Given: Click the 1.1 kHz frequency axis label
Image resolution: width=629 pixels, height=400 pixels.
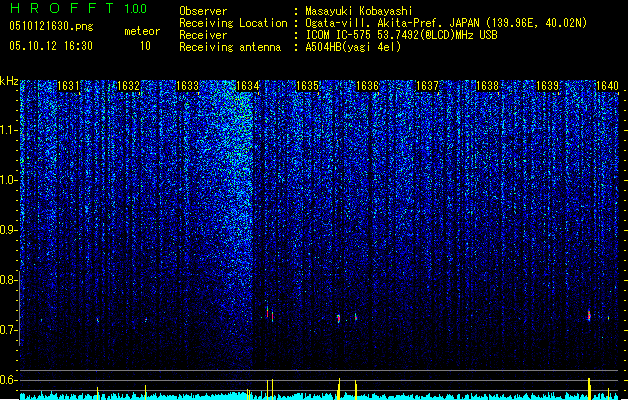Looking at the screenshot, I should [x=9, y=130].
